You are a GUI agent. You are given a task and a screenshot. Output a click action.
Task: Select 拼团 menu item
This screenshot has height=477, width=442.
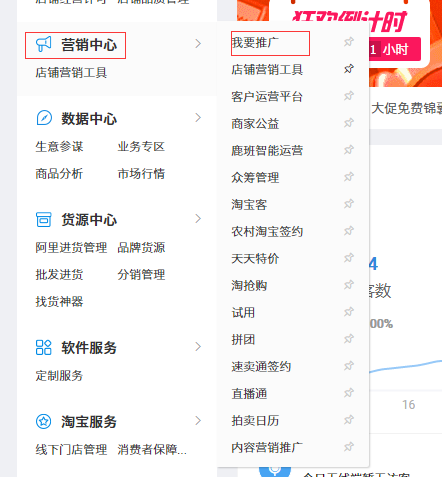pos(243,340)
